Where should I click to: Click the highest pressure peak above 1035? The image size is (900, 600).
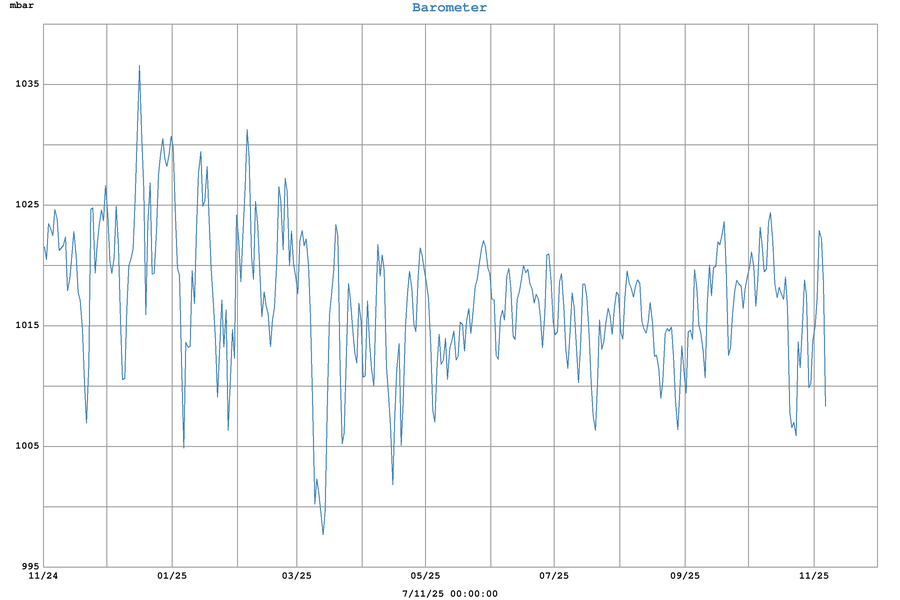[139, 66]
